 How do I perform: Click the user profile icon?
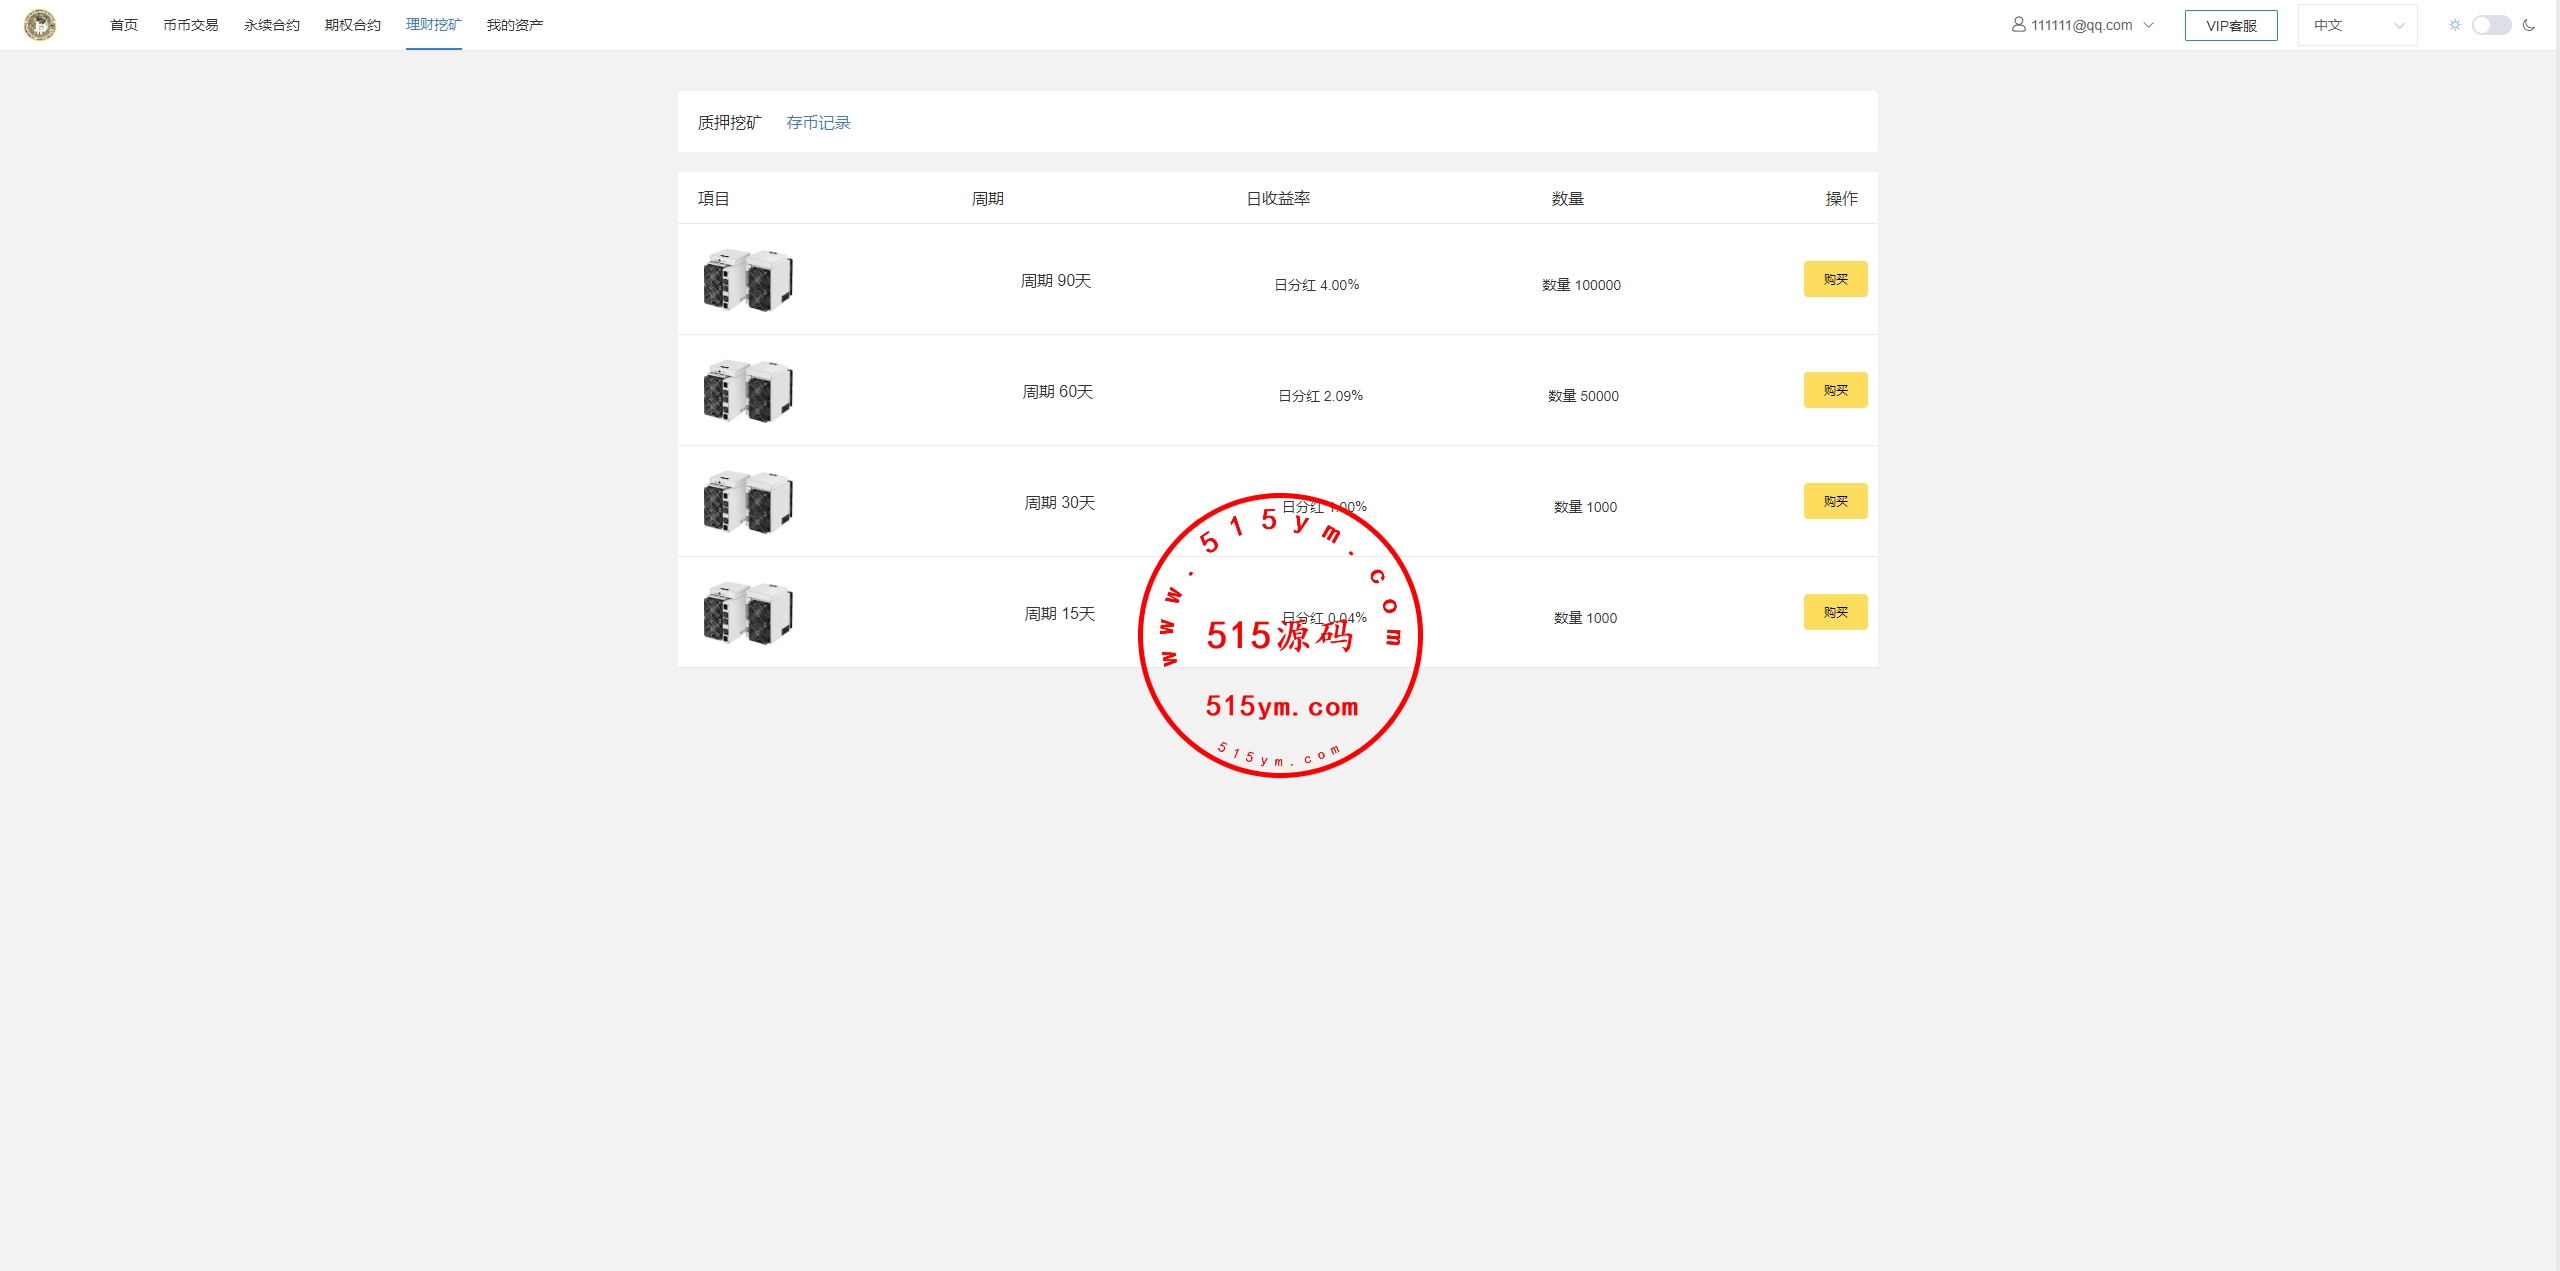click(2018, 24)
